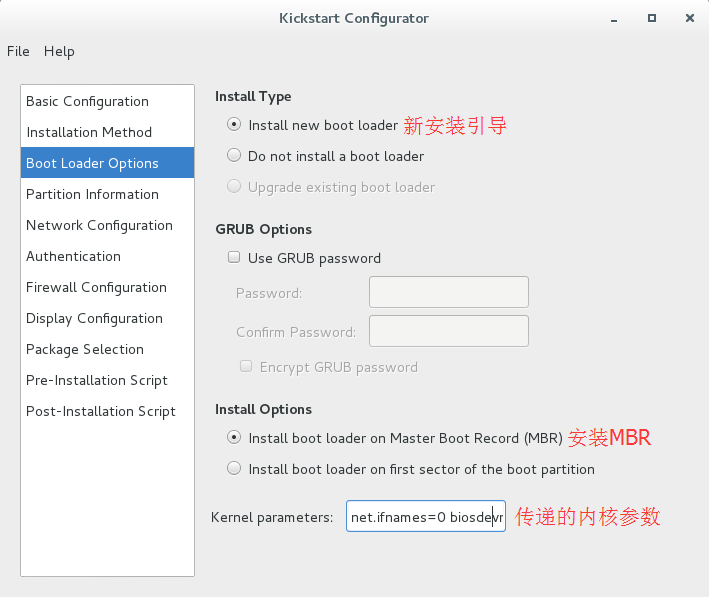Go to Installation Method section
This screenshot has height=597, width=709.
108,132
